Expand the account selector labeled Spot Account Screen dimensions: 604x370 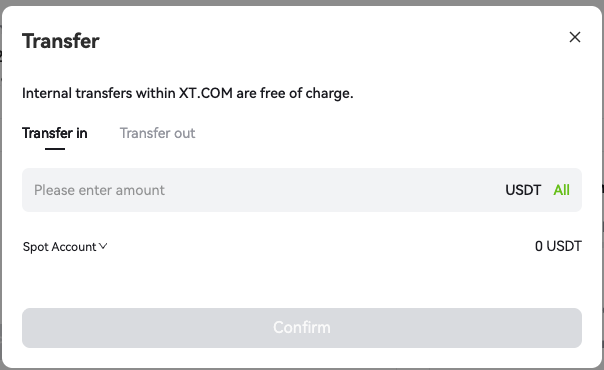(x=65, y=246)
